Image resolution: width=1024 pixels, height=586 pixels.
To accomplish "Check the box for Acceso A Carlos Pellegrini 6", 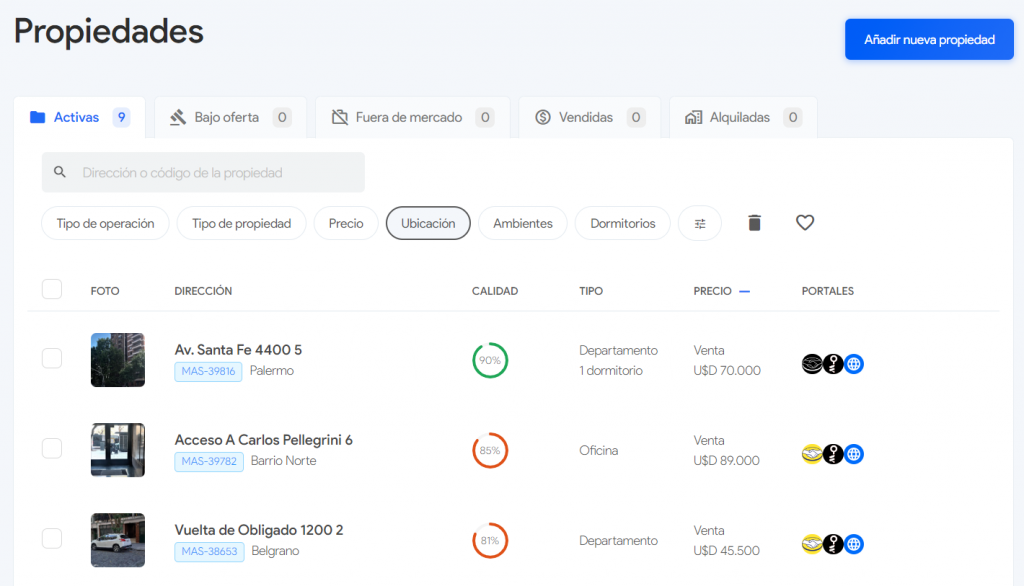I will (x=52, y=448).
